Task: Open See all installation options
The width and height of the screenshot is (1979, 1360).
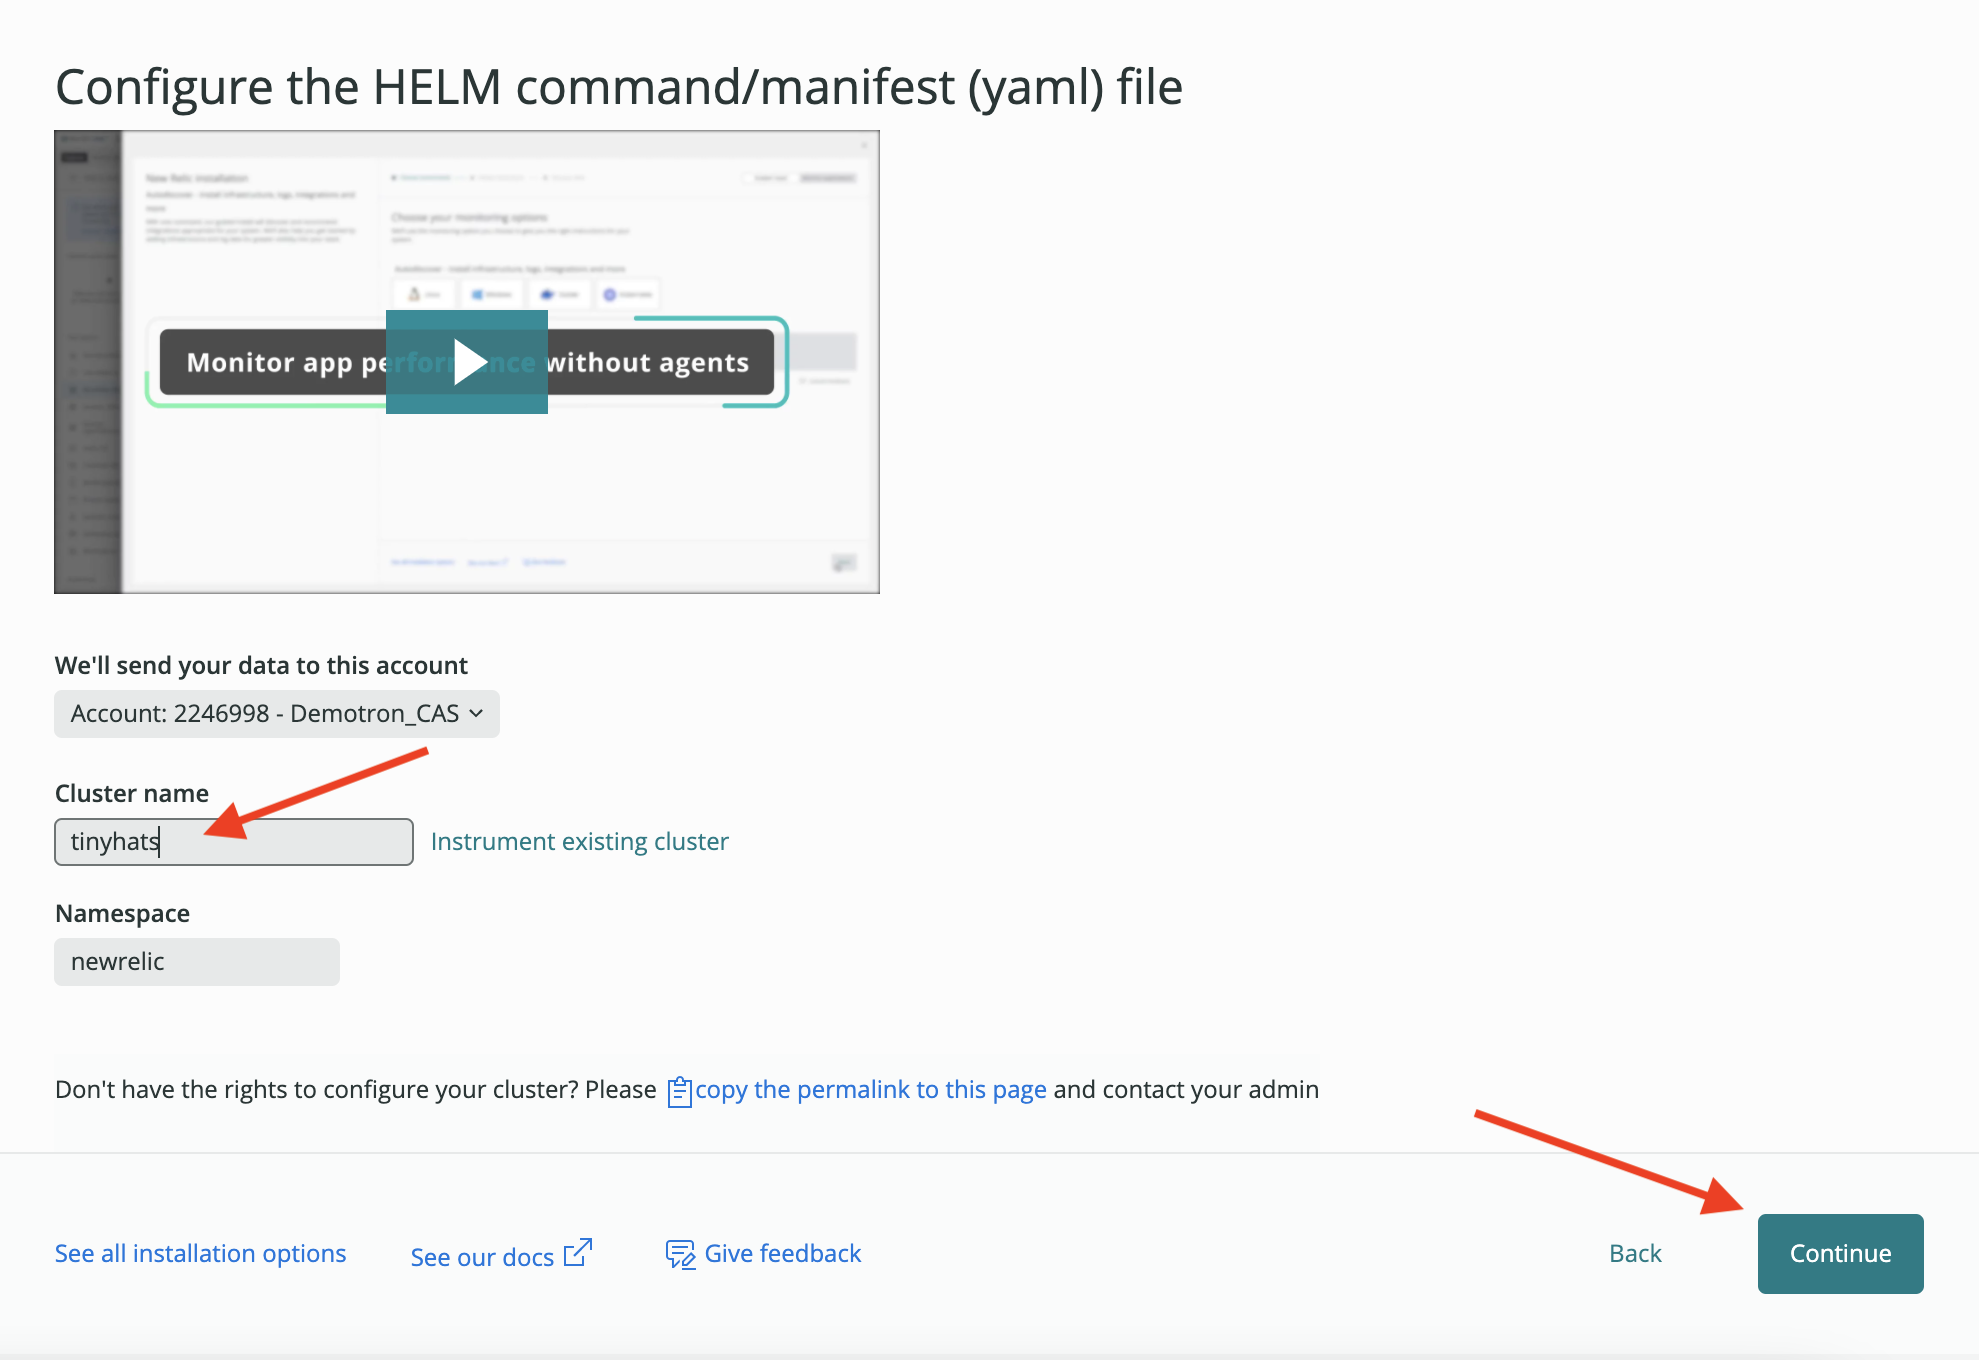Action: pos(201,1254)
